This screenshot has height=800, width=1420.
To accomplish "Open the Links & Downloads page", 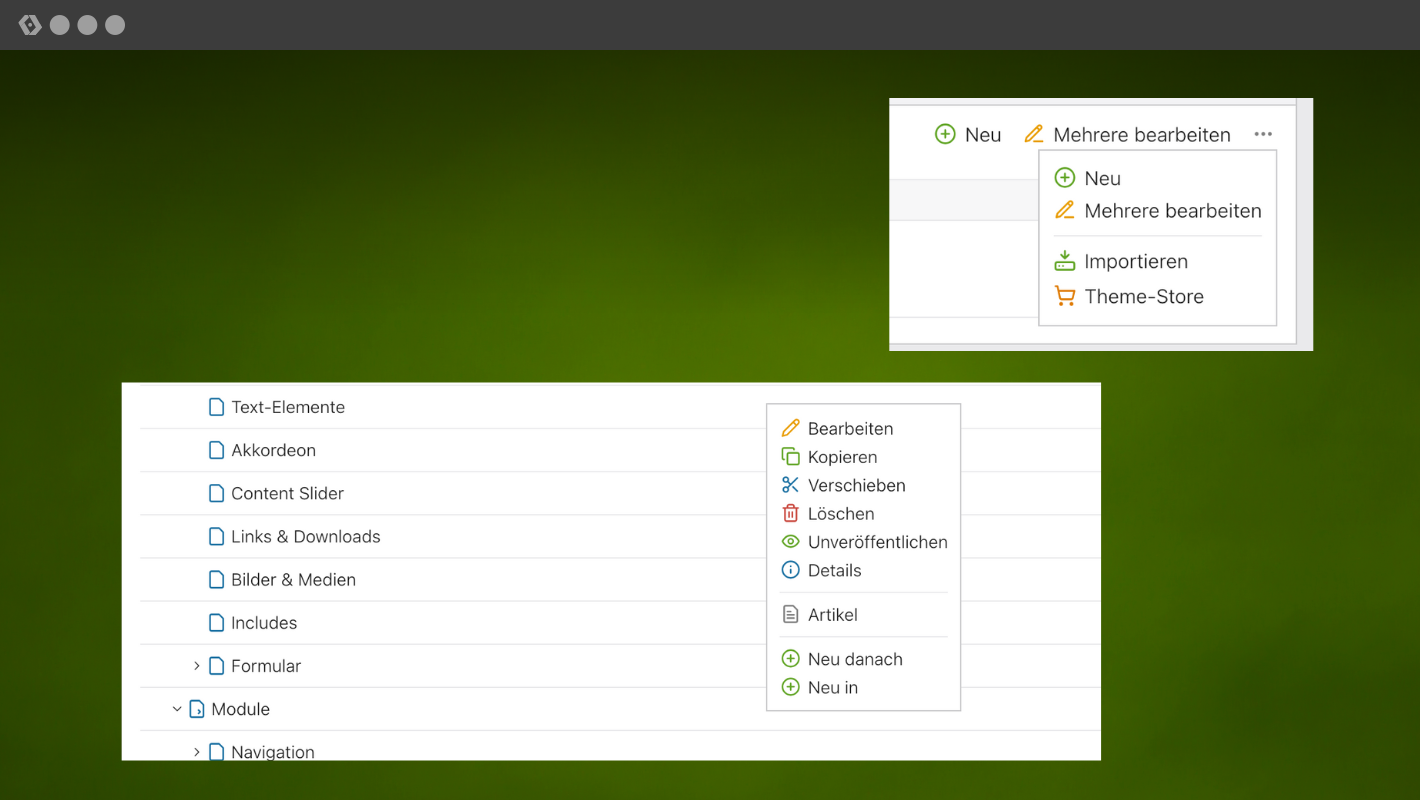I will pos(305,537).
